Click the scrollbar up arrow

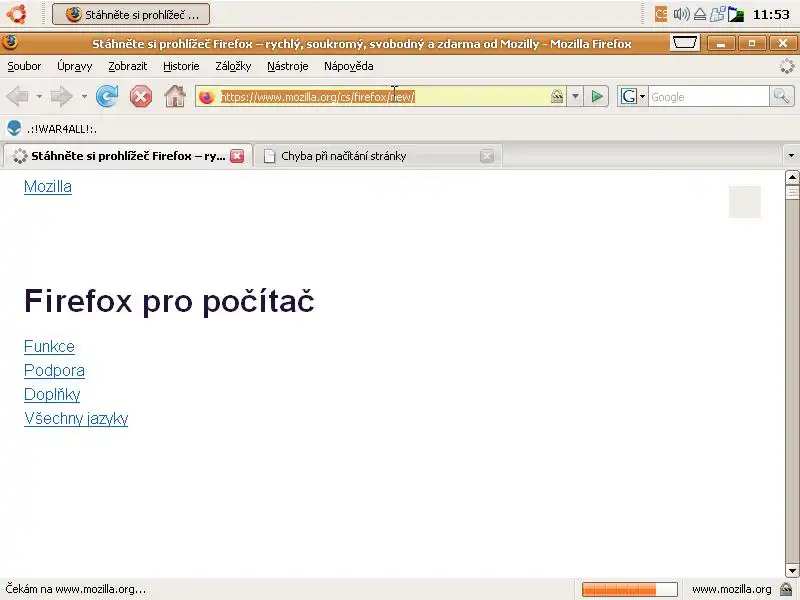[792, 178]
